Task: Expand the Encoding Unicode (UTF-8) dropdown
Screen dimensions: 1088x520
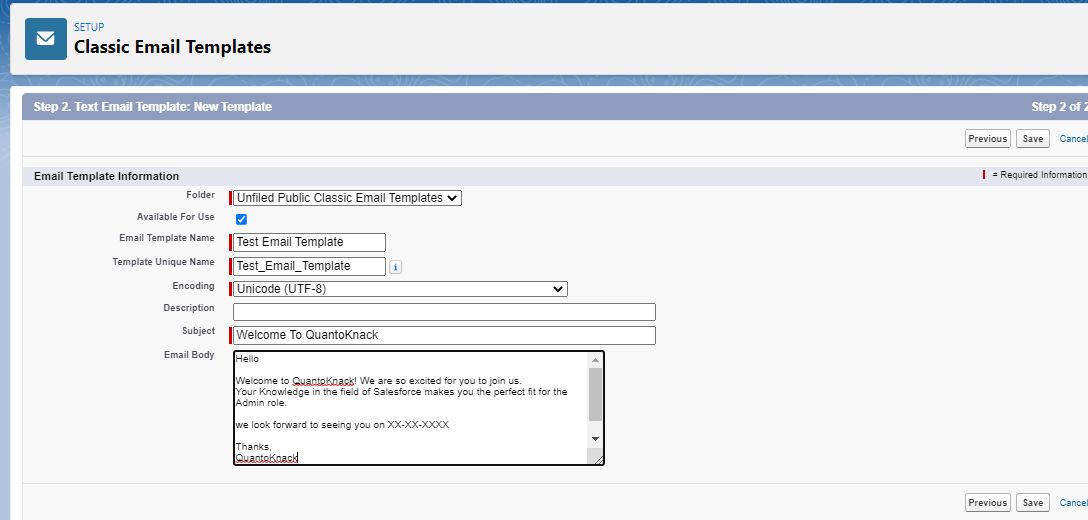Action: point(400,289)
